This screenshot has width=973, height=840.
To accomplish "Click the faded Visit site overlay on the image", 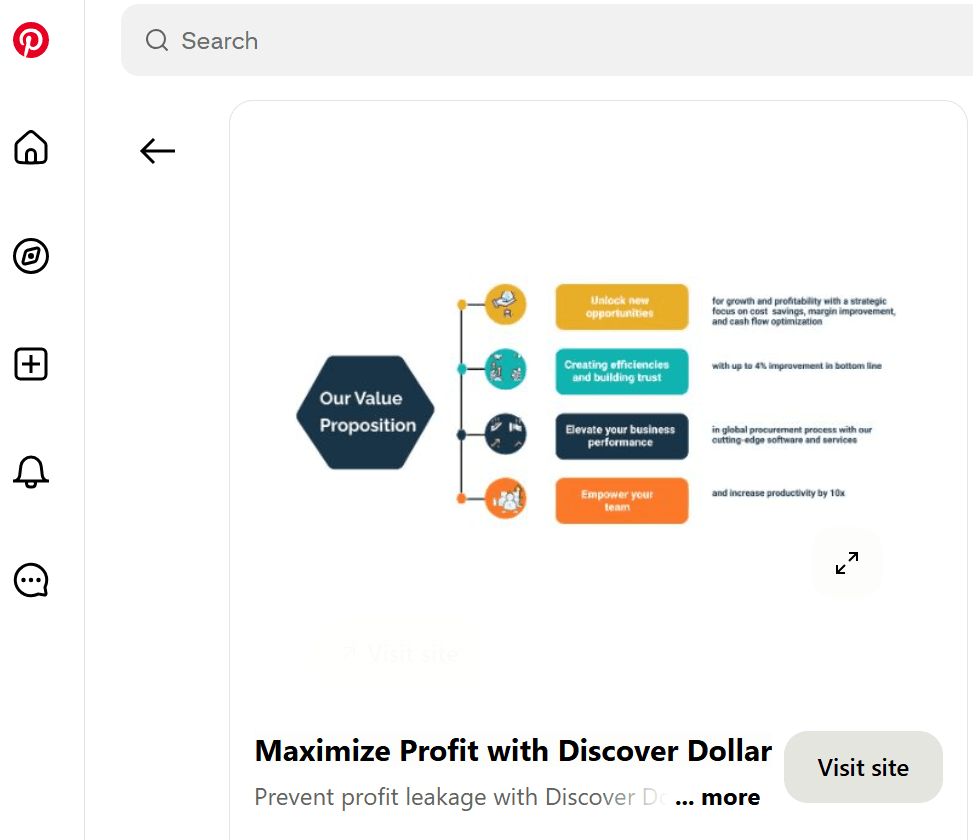I will click(398, 653).
